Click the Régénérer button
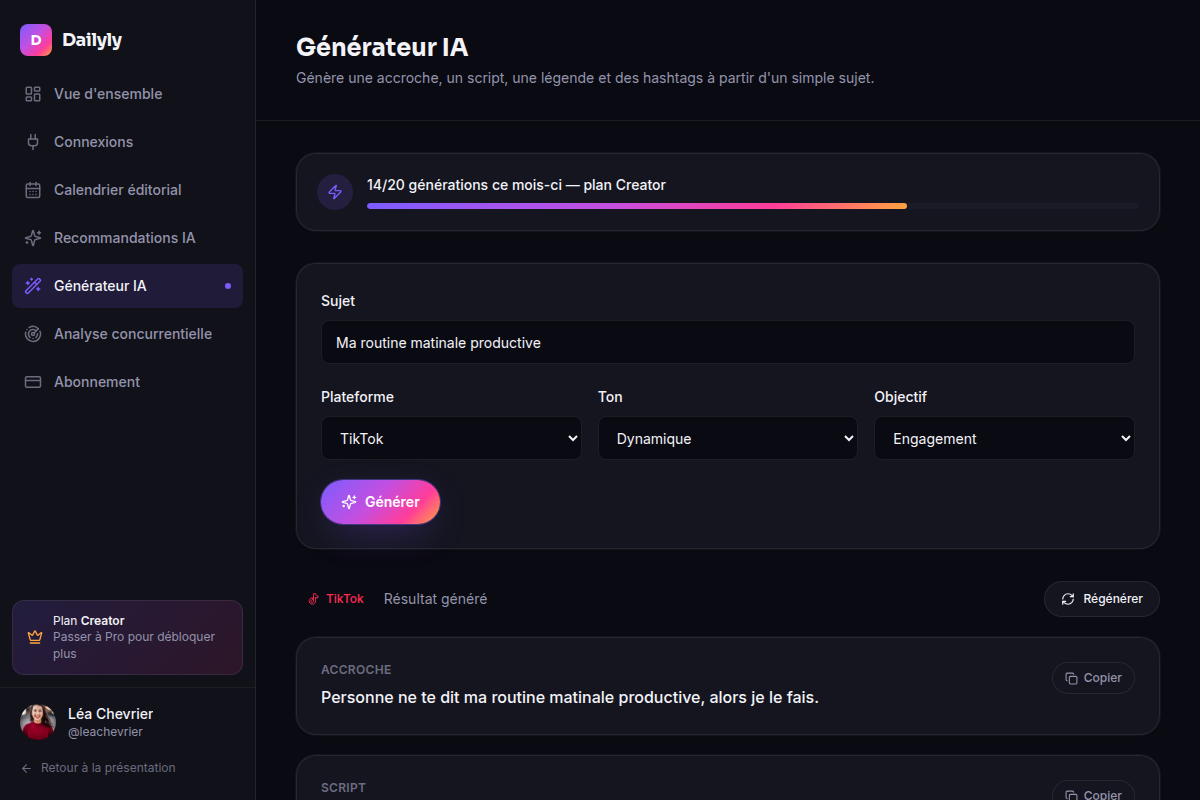Screen dimensions: 1200x800 click(x=1102, y=599)
